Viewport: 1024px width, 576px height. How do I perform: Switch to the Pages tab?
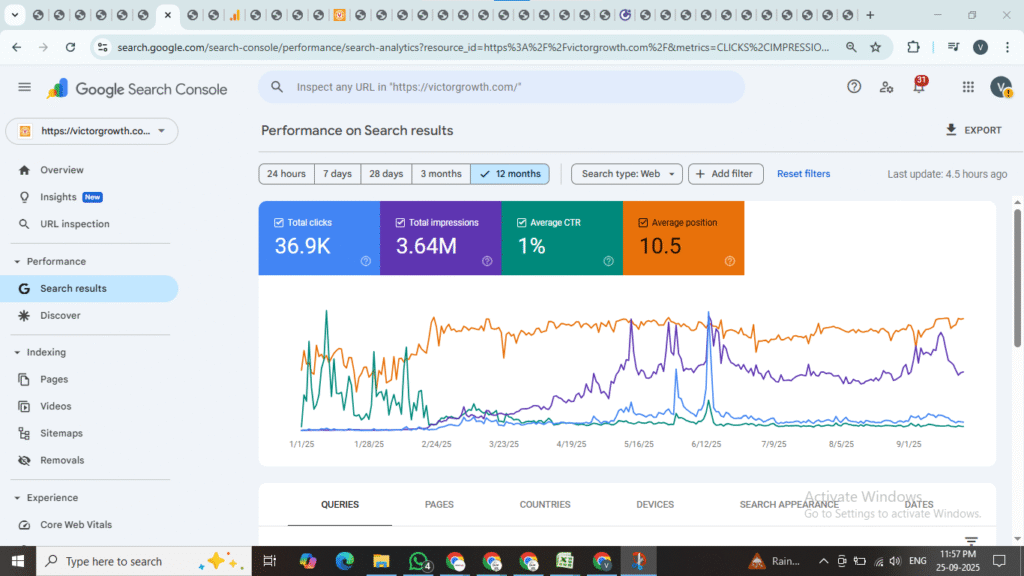[x=439, y=505]
